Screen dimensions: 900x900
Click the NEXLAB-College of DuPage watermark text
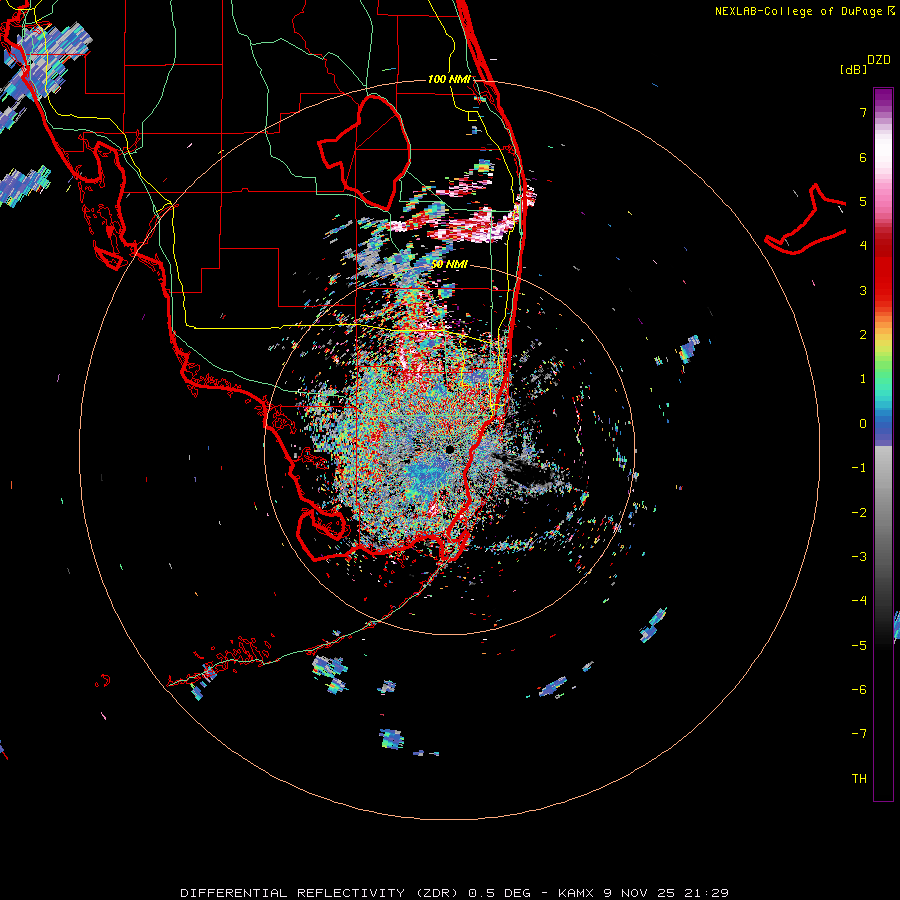pos(804,11)
